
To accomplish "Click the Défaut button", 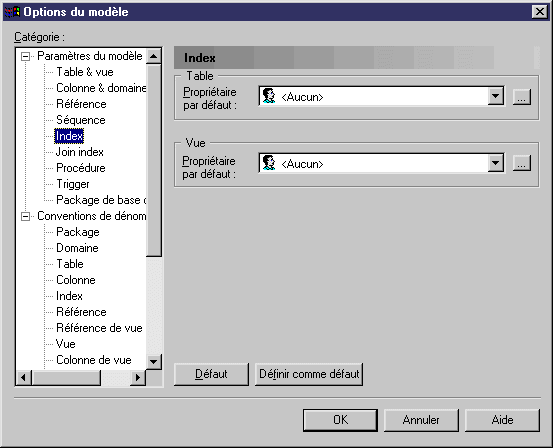I will pyautogui.click(x=211, y=374).
